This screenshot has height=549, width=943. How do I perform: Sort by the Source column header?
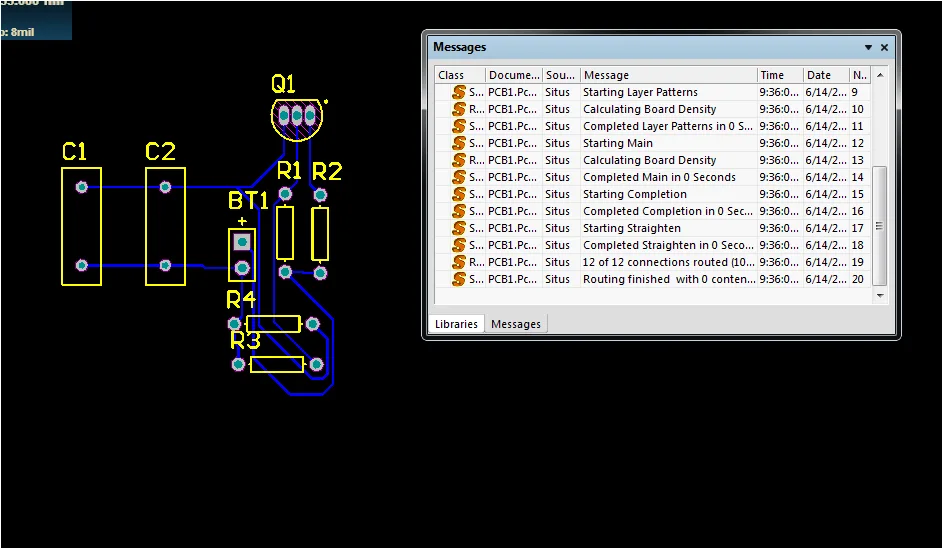click(561, 75)
